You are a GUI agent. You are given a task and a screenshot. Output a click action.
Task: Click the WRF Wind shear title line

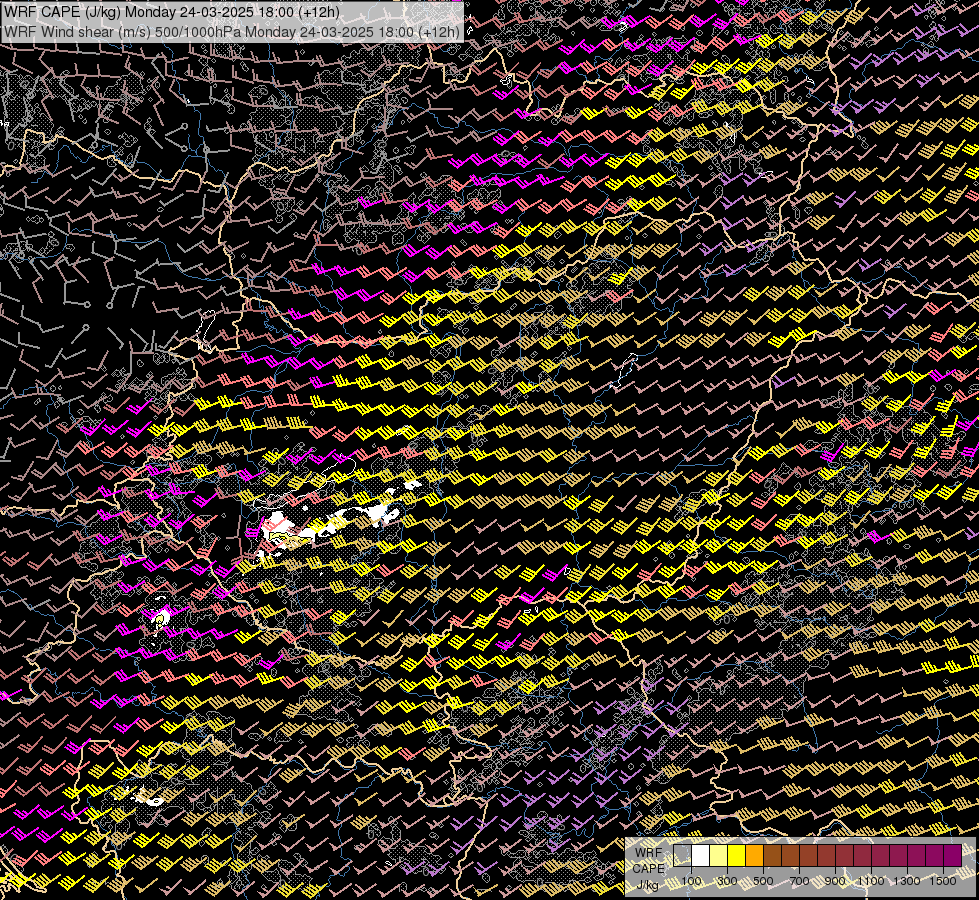coord(232,31)
